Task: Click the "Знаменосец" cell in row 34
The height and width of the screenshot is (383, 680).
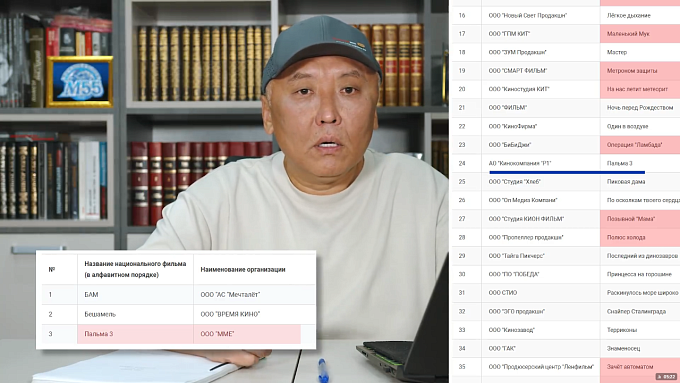Action: pyautogui.click(x=640, y=348)
